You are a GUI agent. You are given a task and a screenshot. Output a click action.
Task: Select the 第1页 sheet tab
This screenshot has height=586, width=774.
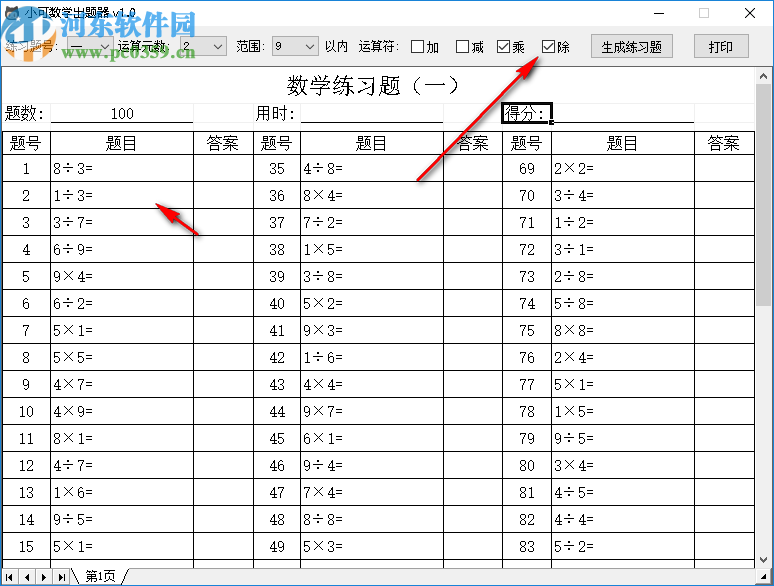(x=100, y=576)
